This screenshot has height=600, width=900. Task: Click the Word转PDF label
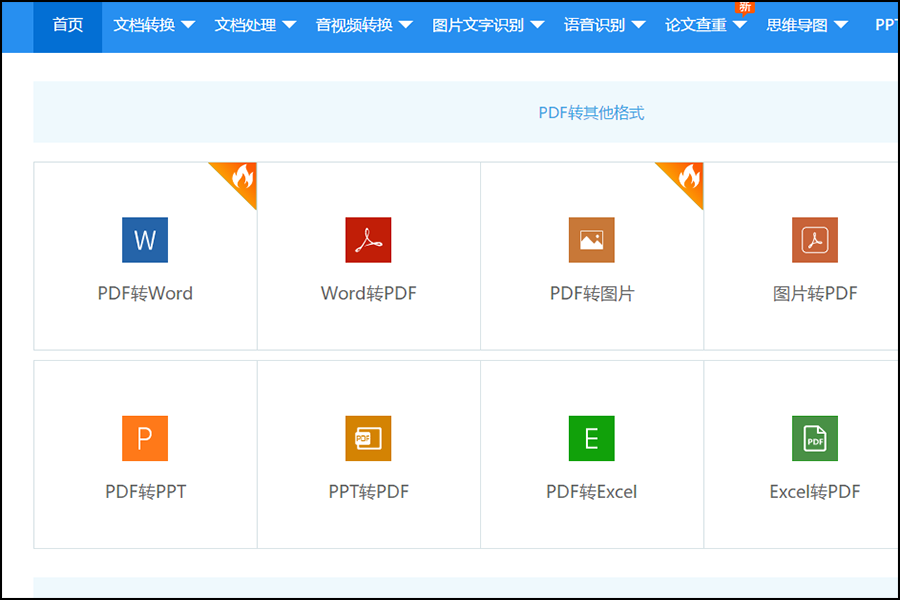(x=368, y=293)
